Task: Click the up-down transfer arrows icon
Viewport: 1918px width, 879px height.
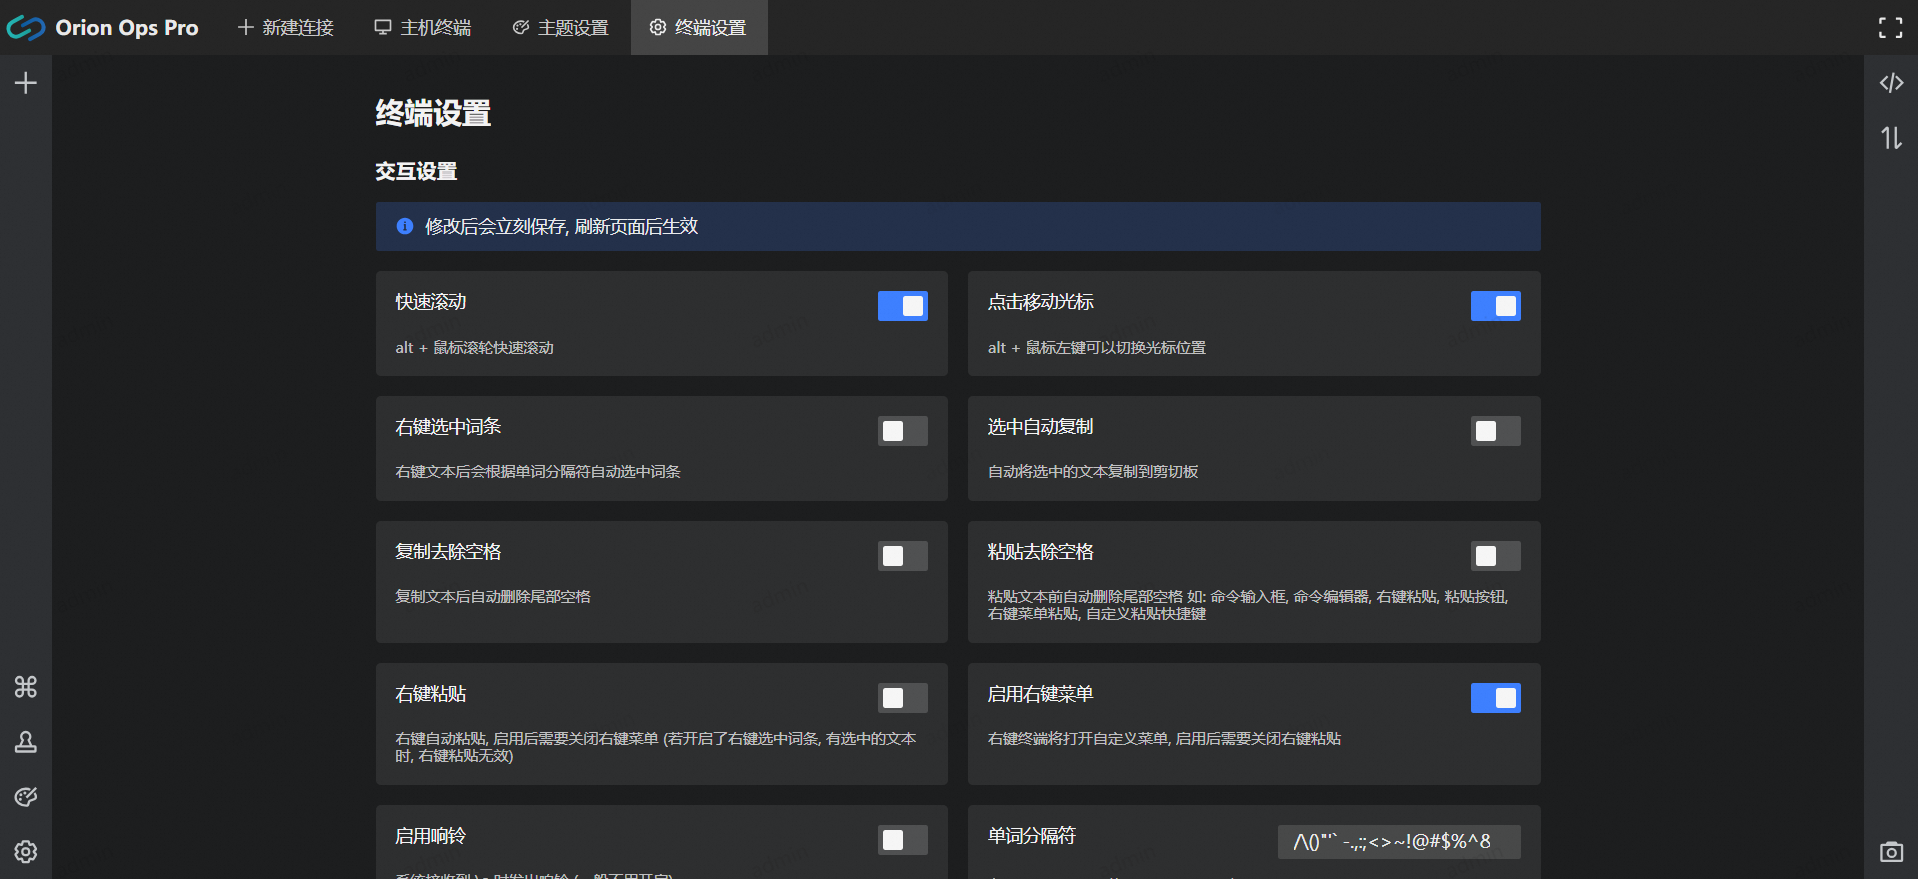Action: [x=1890, y=138]
